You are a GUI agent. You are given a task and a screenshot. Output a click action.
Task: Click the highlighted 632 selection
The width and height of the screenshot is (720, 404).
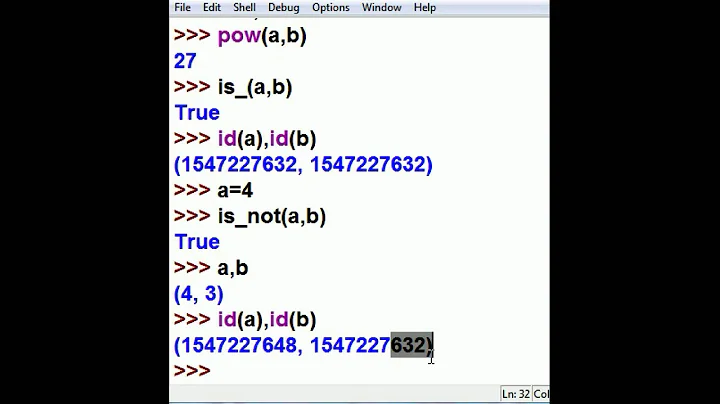(x=411, y=345)
